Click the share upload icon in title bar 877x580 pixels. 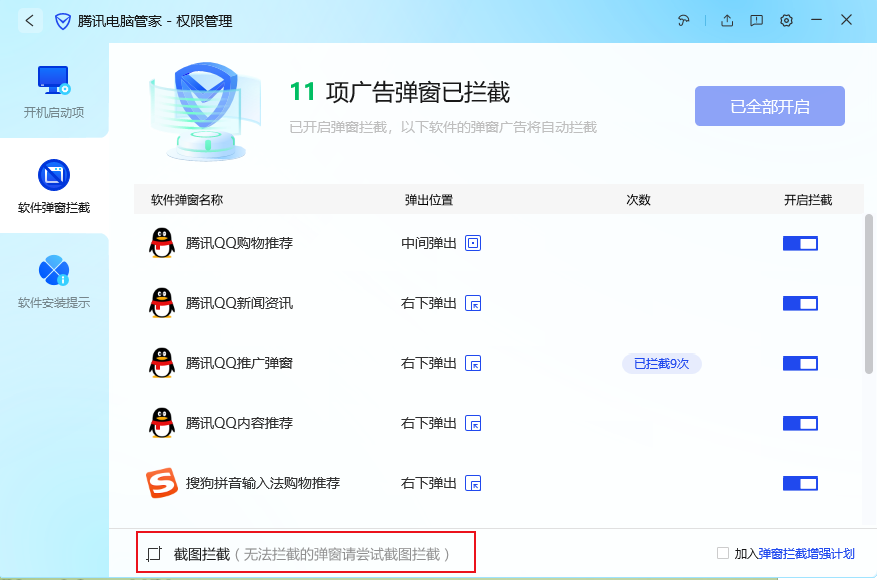point(727,21)
